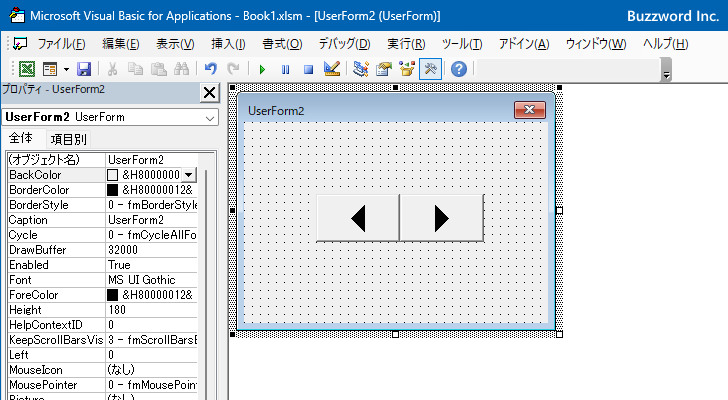Switch to the 項目別 tab
The height and width of the screenshot is (400, 728).
tap(69, 139)
